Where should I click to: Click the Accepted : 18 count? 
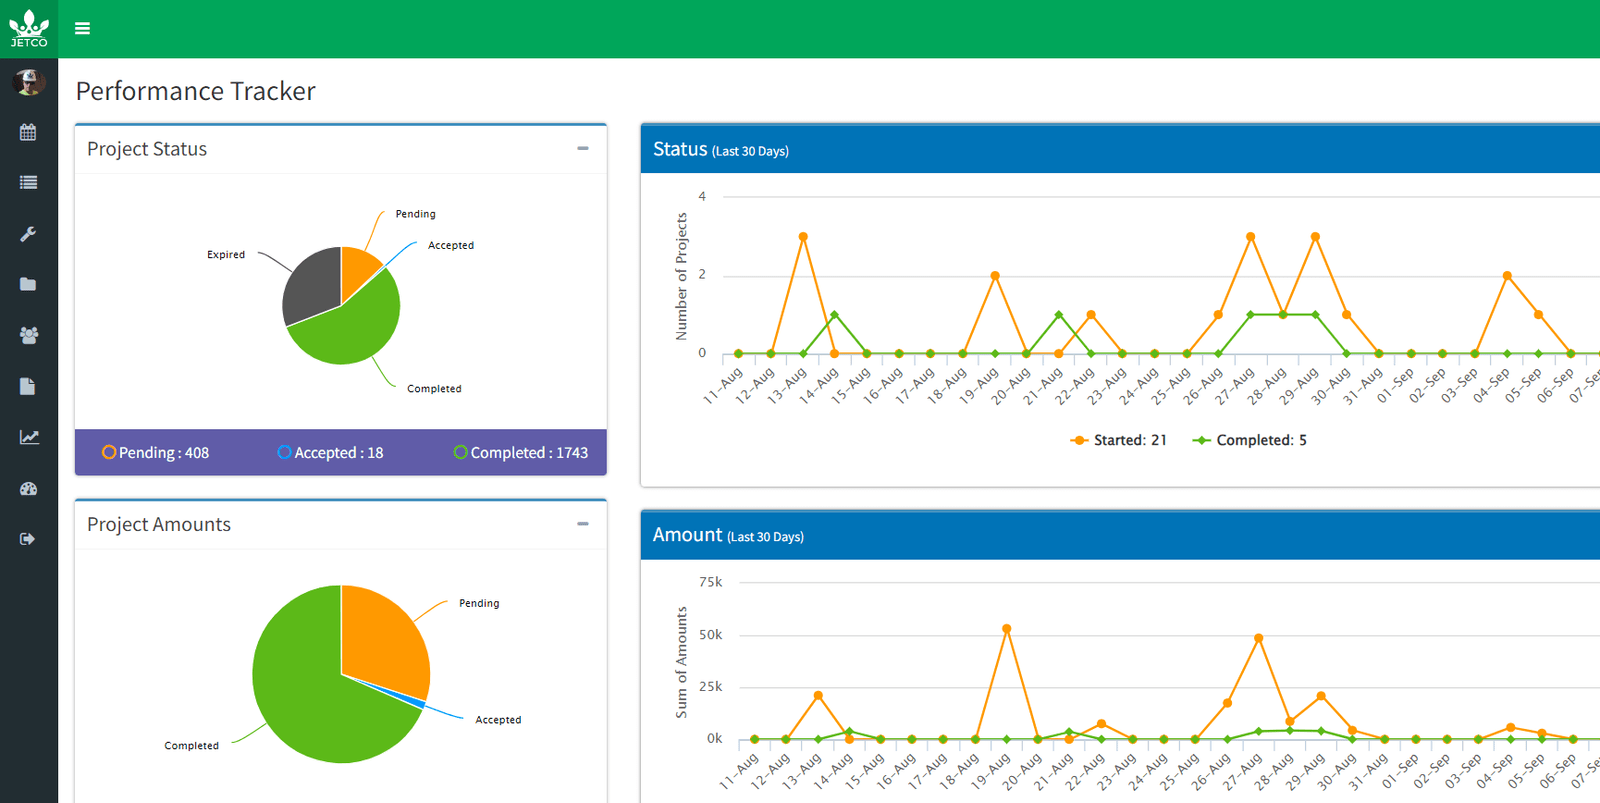pyautogui.click(x=331, y=453)
